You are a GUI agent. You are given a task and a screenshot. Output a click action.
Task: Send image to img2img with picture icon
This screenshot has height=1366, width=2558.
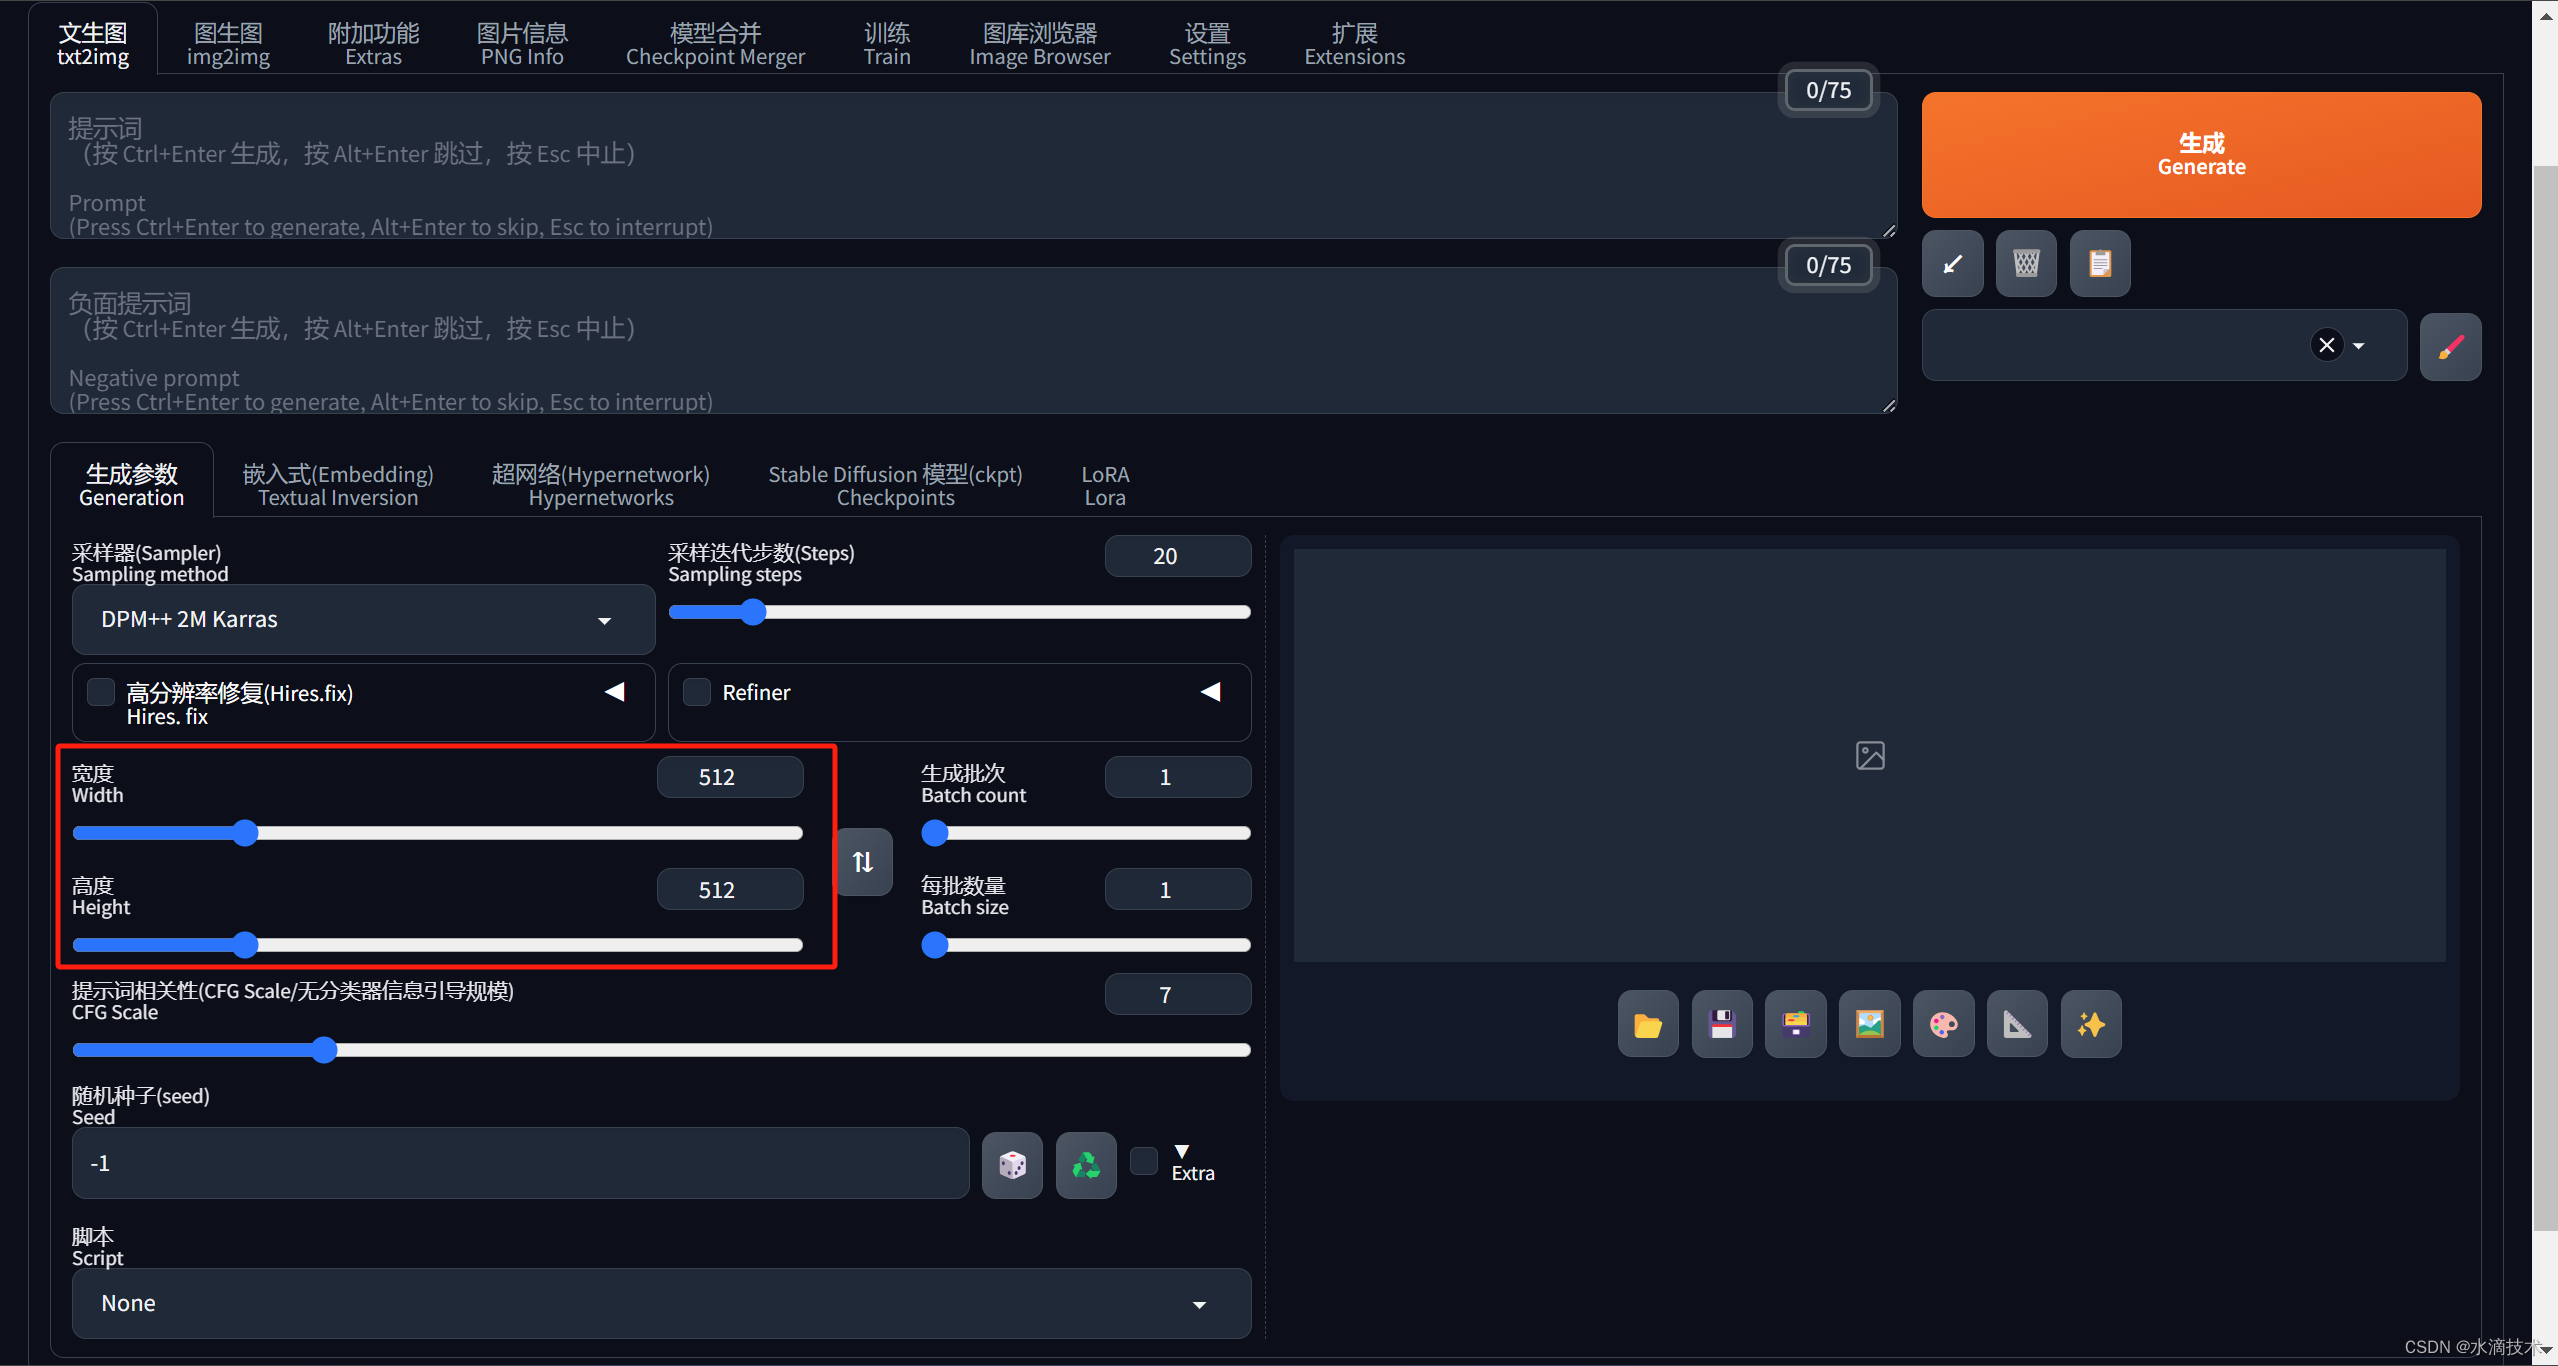pyautogui.click(x=1870, y=1024)
